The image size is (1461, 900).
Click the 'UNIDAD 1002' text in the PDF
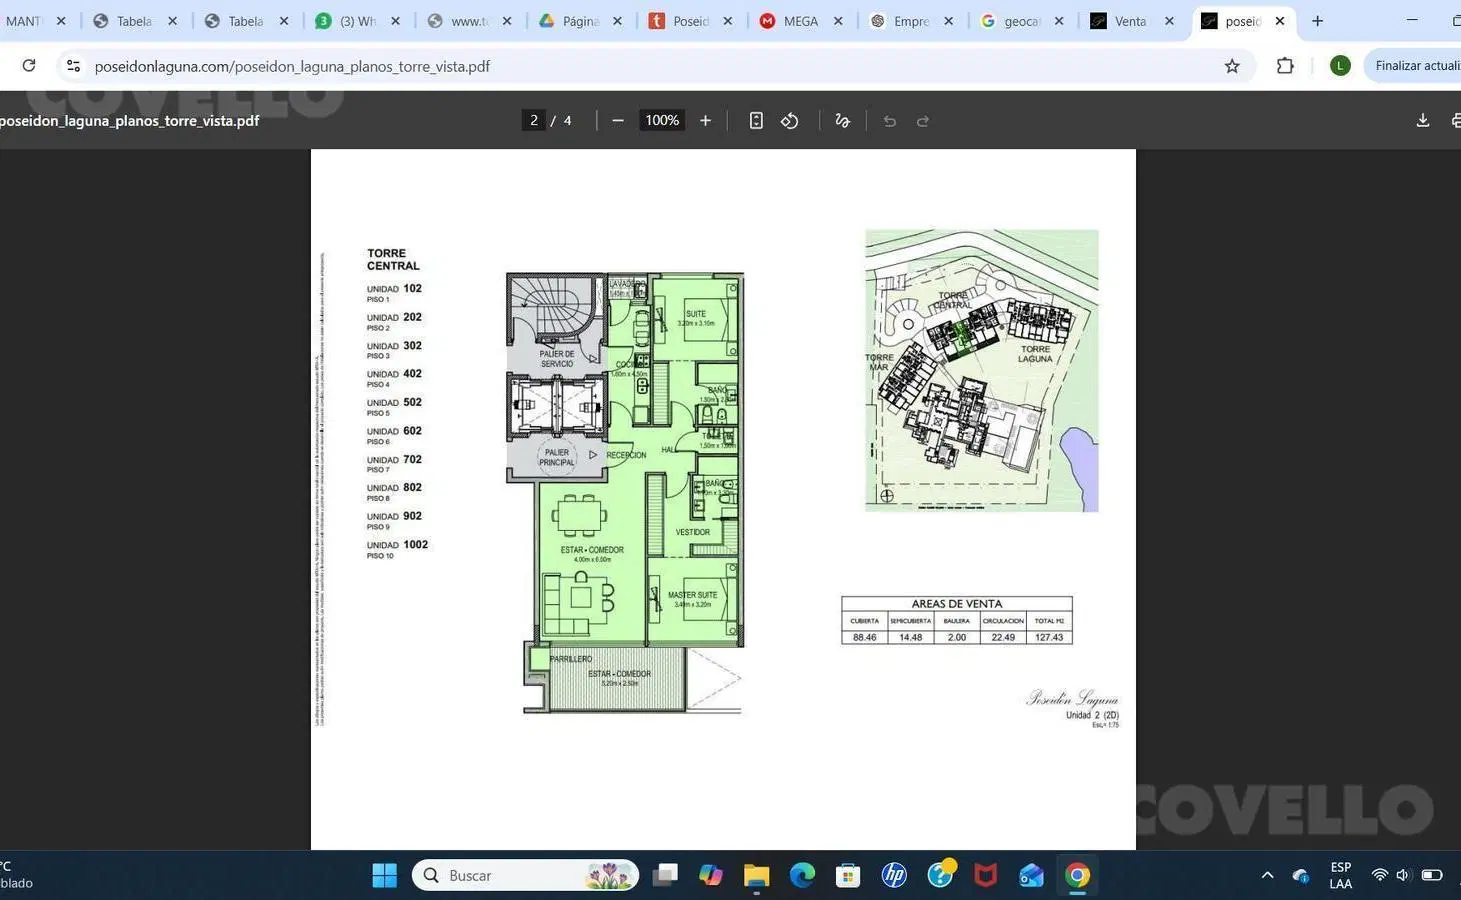point(397,545)
